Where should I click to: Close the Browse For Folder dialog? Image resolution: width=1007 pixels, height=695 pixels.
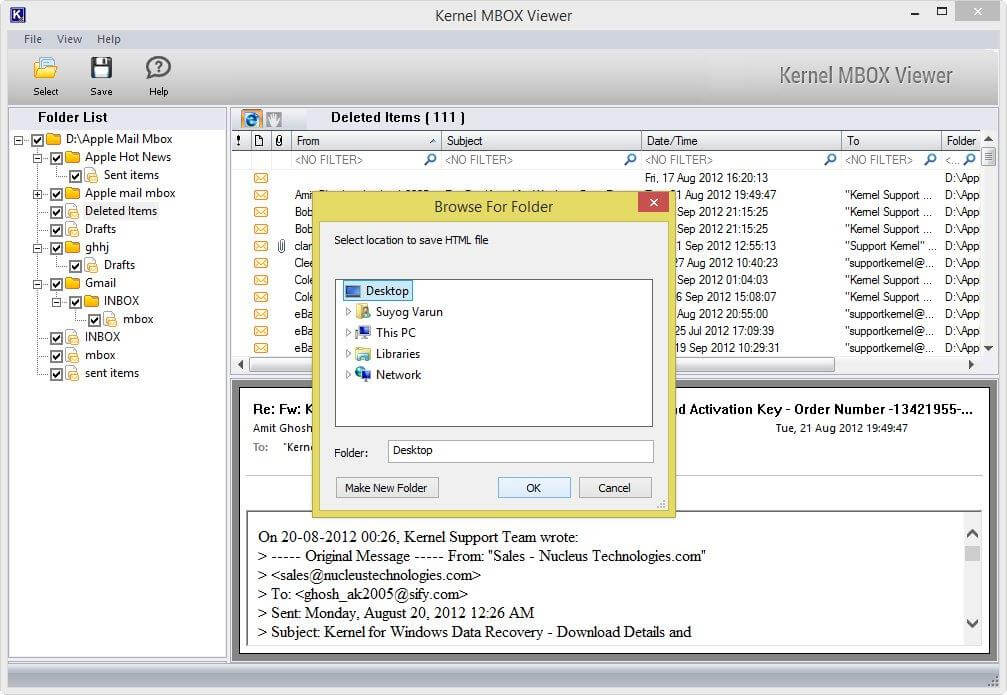[653, 203]
